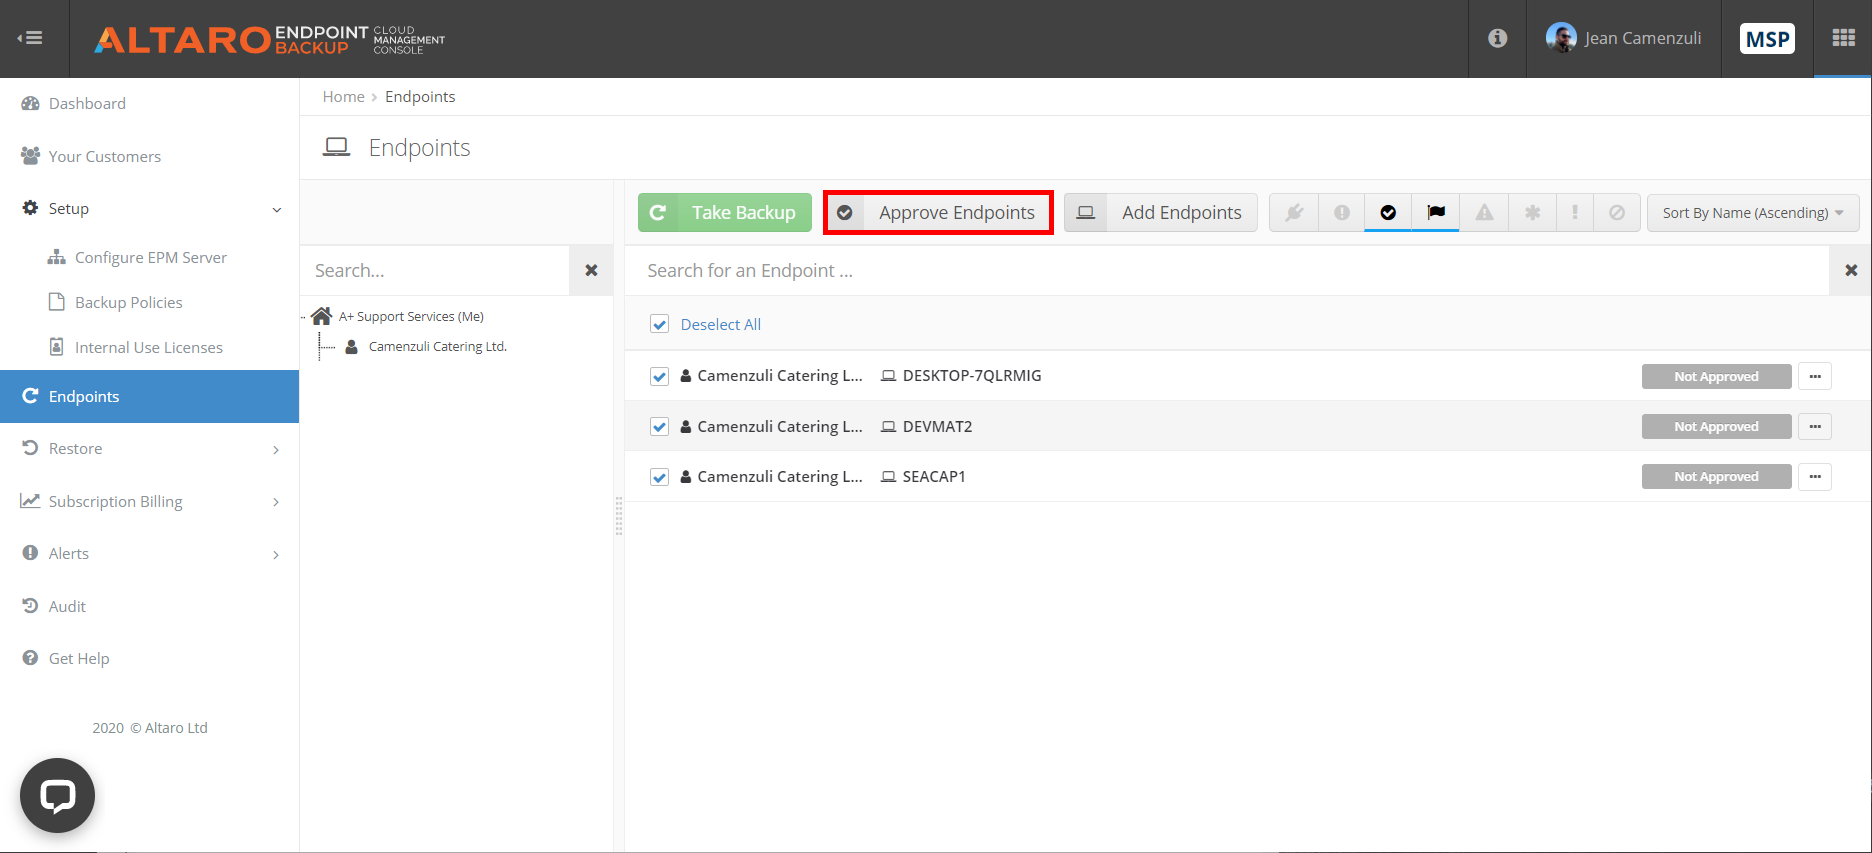Open more options for SEACAP1

[x=1815, y=476]
